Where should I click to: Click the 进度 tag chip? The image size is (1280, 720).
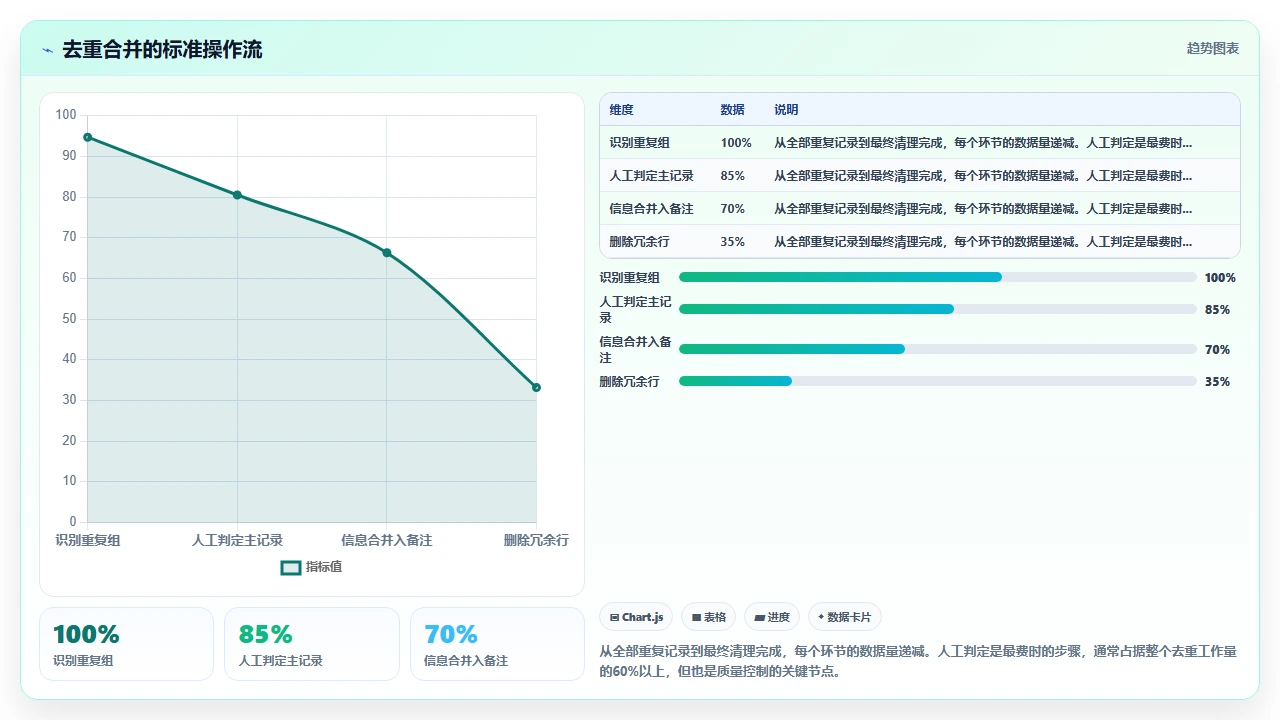(772, 617)
